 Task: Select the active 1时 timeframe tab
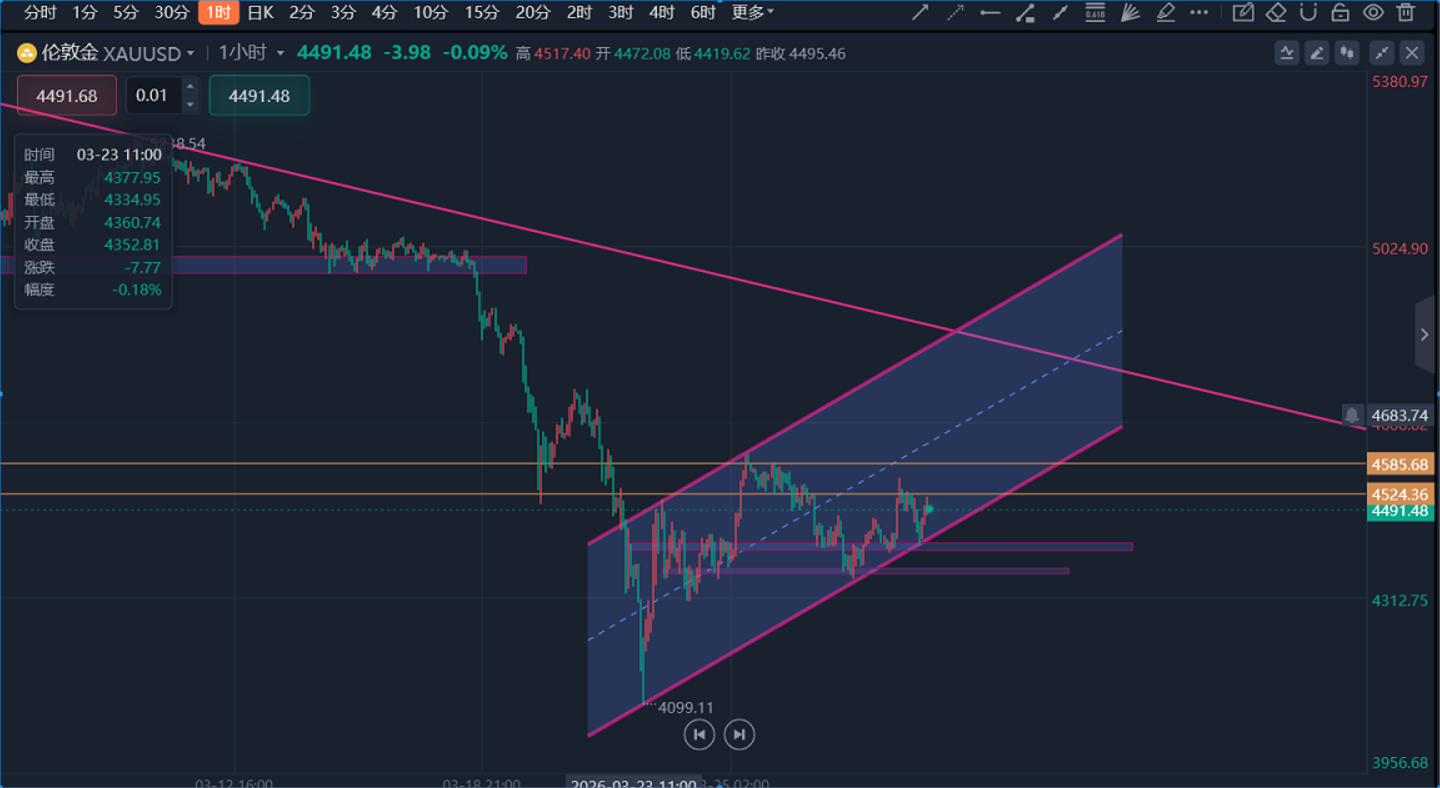click(x=218, y=13)
